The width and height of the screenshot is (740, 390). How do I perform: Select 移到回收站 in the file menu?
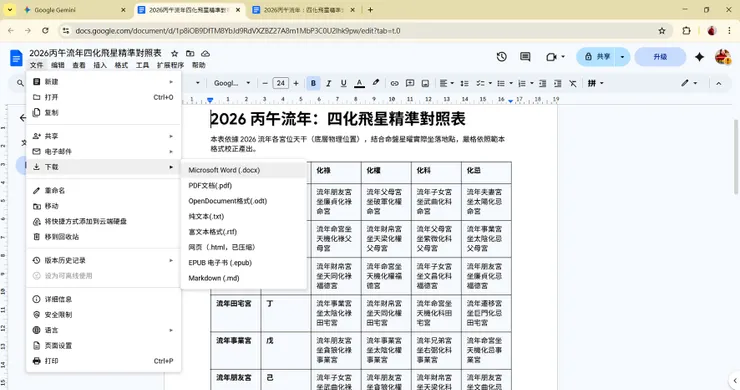(x=103, y=237)
